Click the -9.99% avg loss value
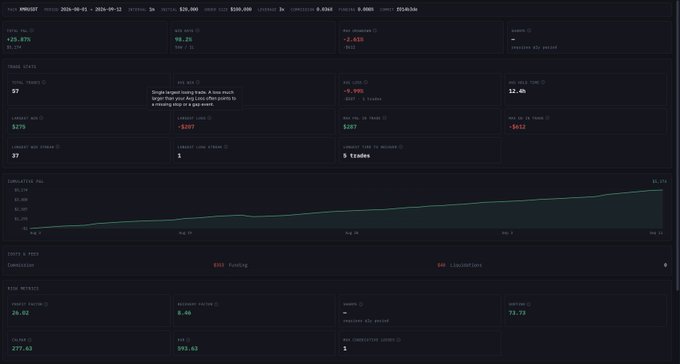The image size is (680, 364). (353, 91)
